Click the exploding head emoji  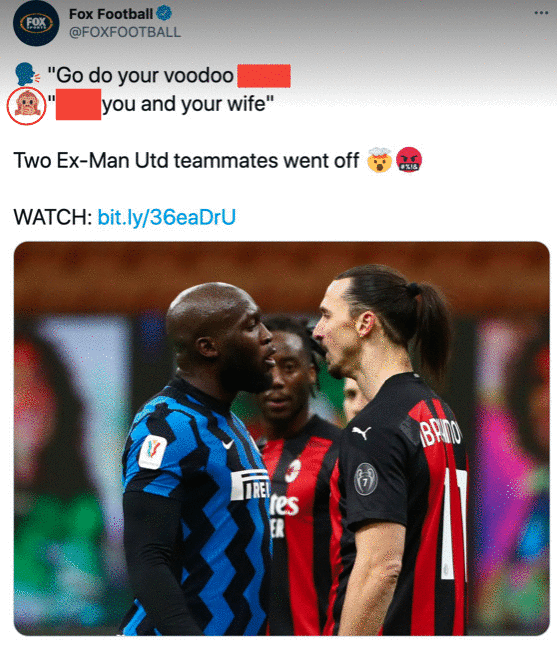[379, 160]
